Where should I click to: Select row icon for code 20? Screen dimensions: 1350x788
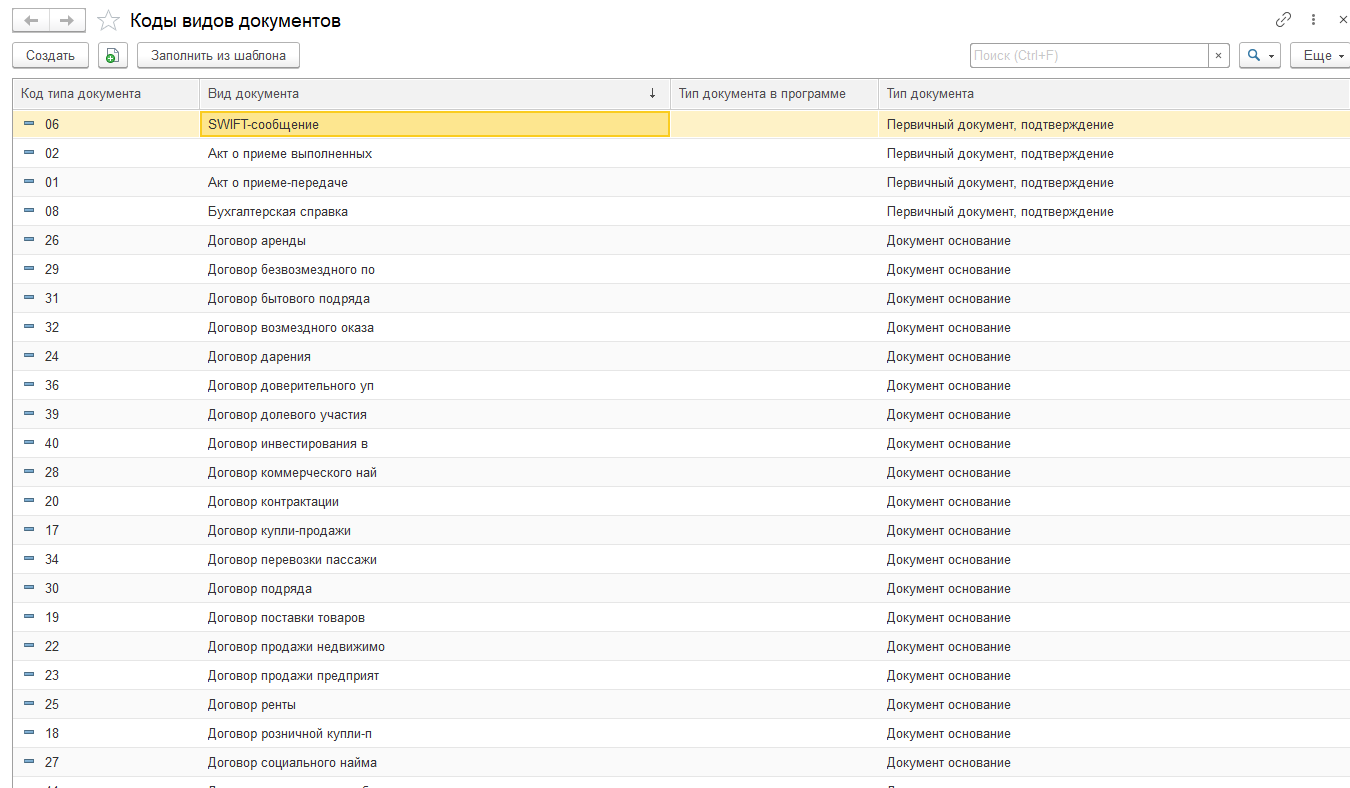(28, 501)
